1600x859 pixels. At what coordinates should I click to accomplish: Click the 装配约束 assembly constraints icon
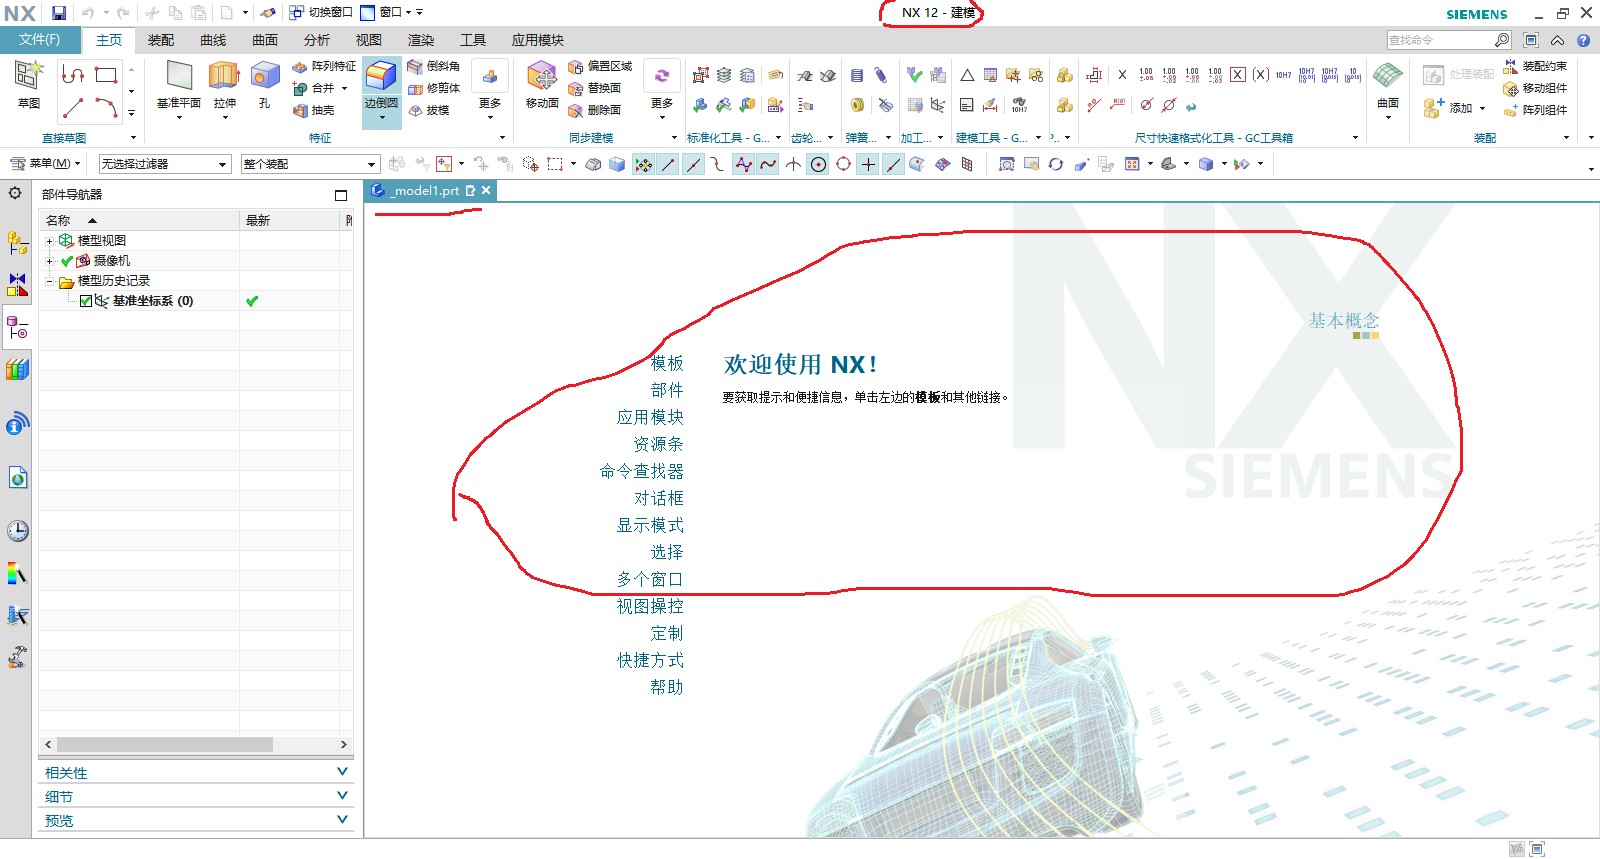pos(1535,66)
